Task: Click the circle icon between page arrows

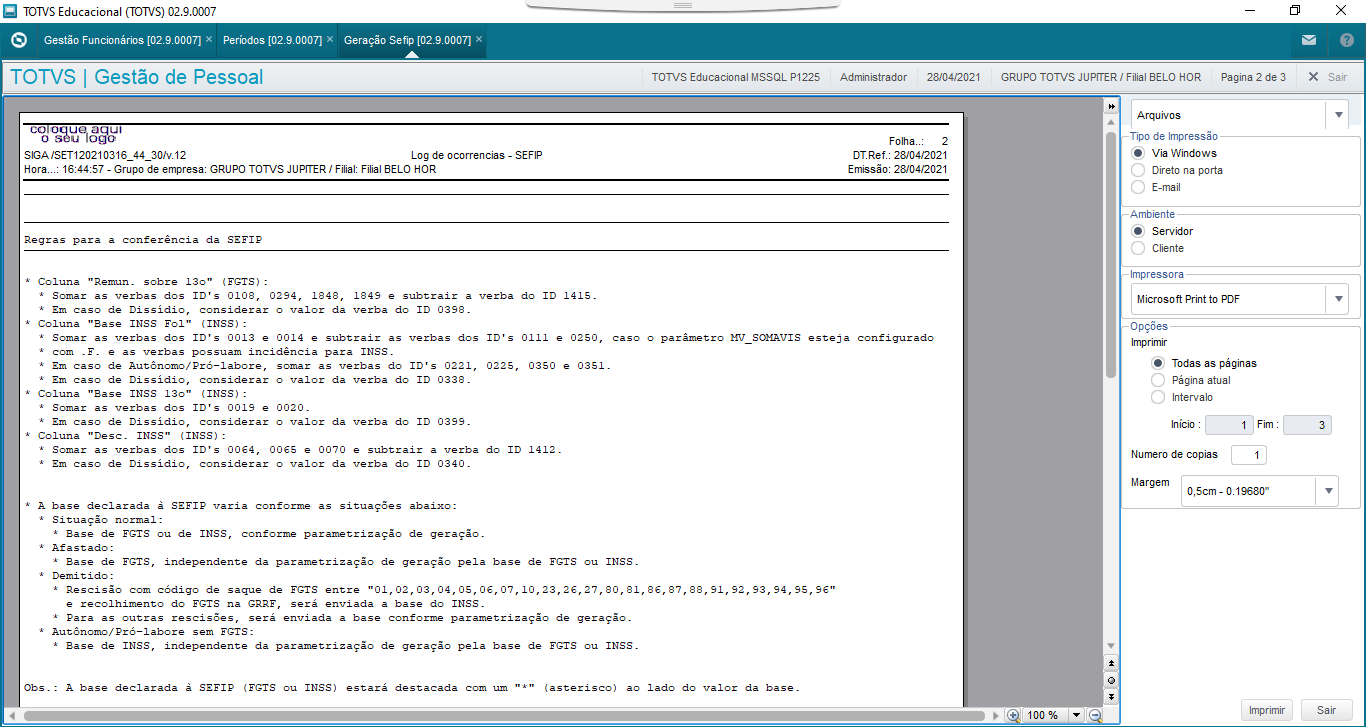Action: tap(1111, 679)
